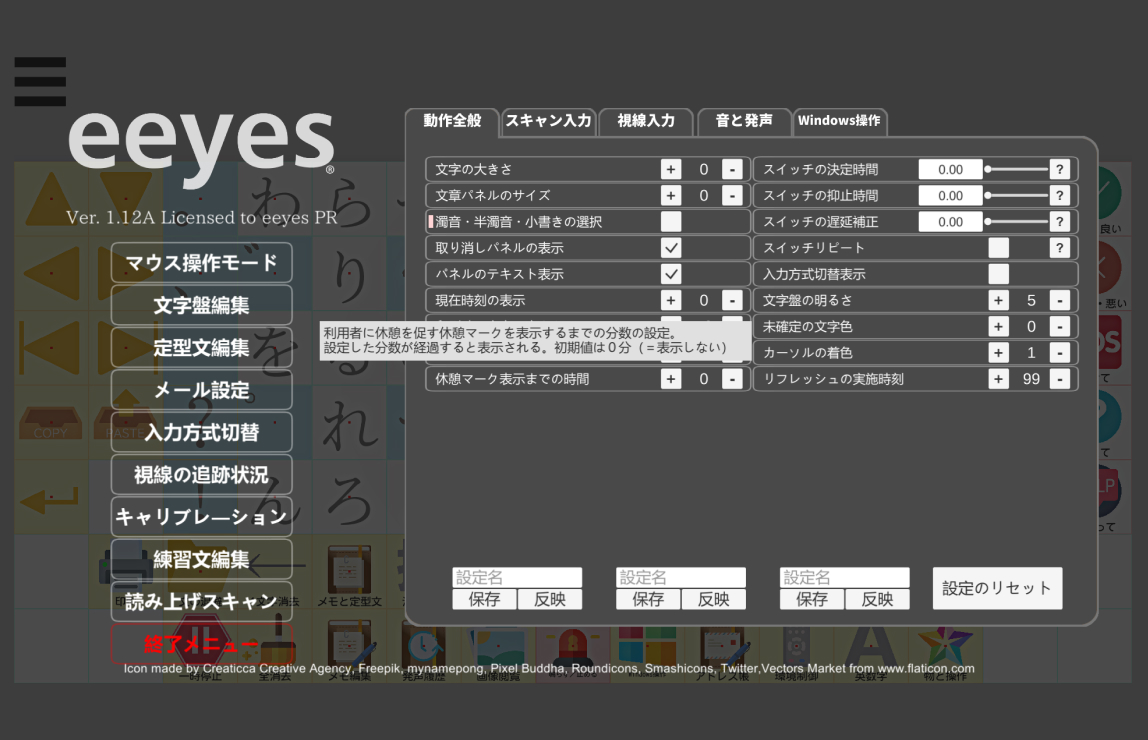Increase 未確定の文字色 value
This screenshot has width=1148, height=740.
[998, 326]
